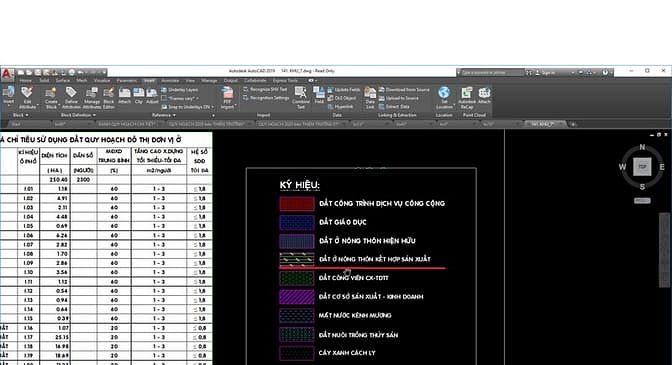Click the keyword search box in the title bar
This screenshot has height=365, width=672.
tap(491, 73)
